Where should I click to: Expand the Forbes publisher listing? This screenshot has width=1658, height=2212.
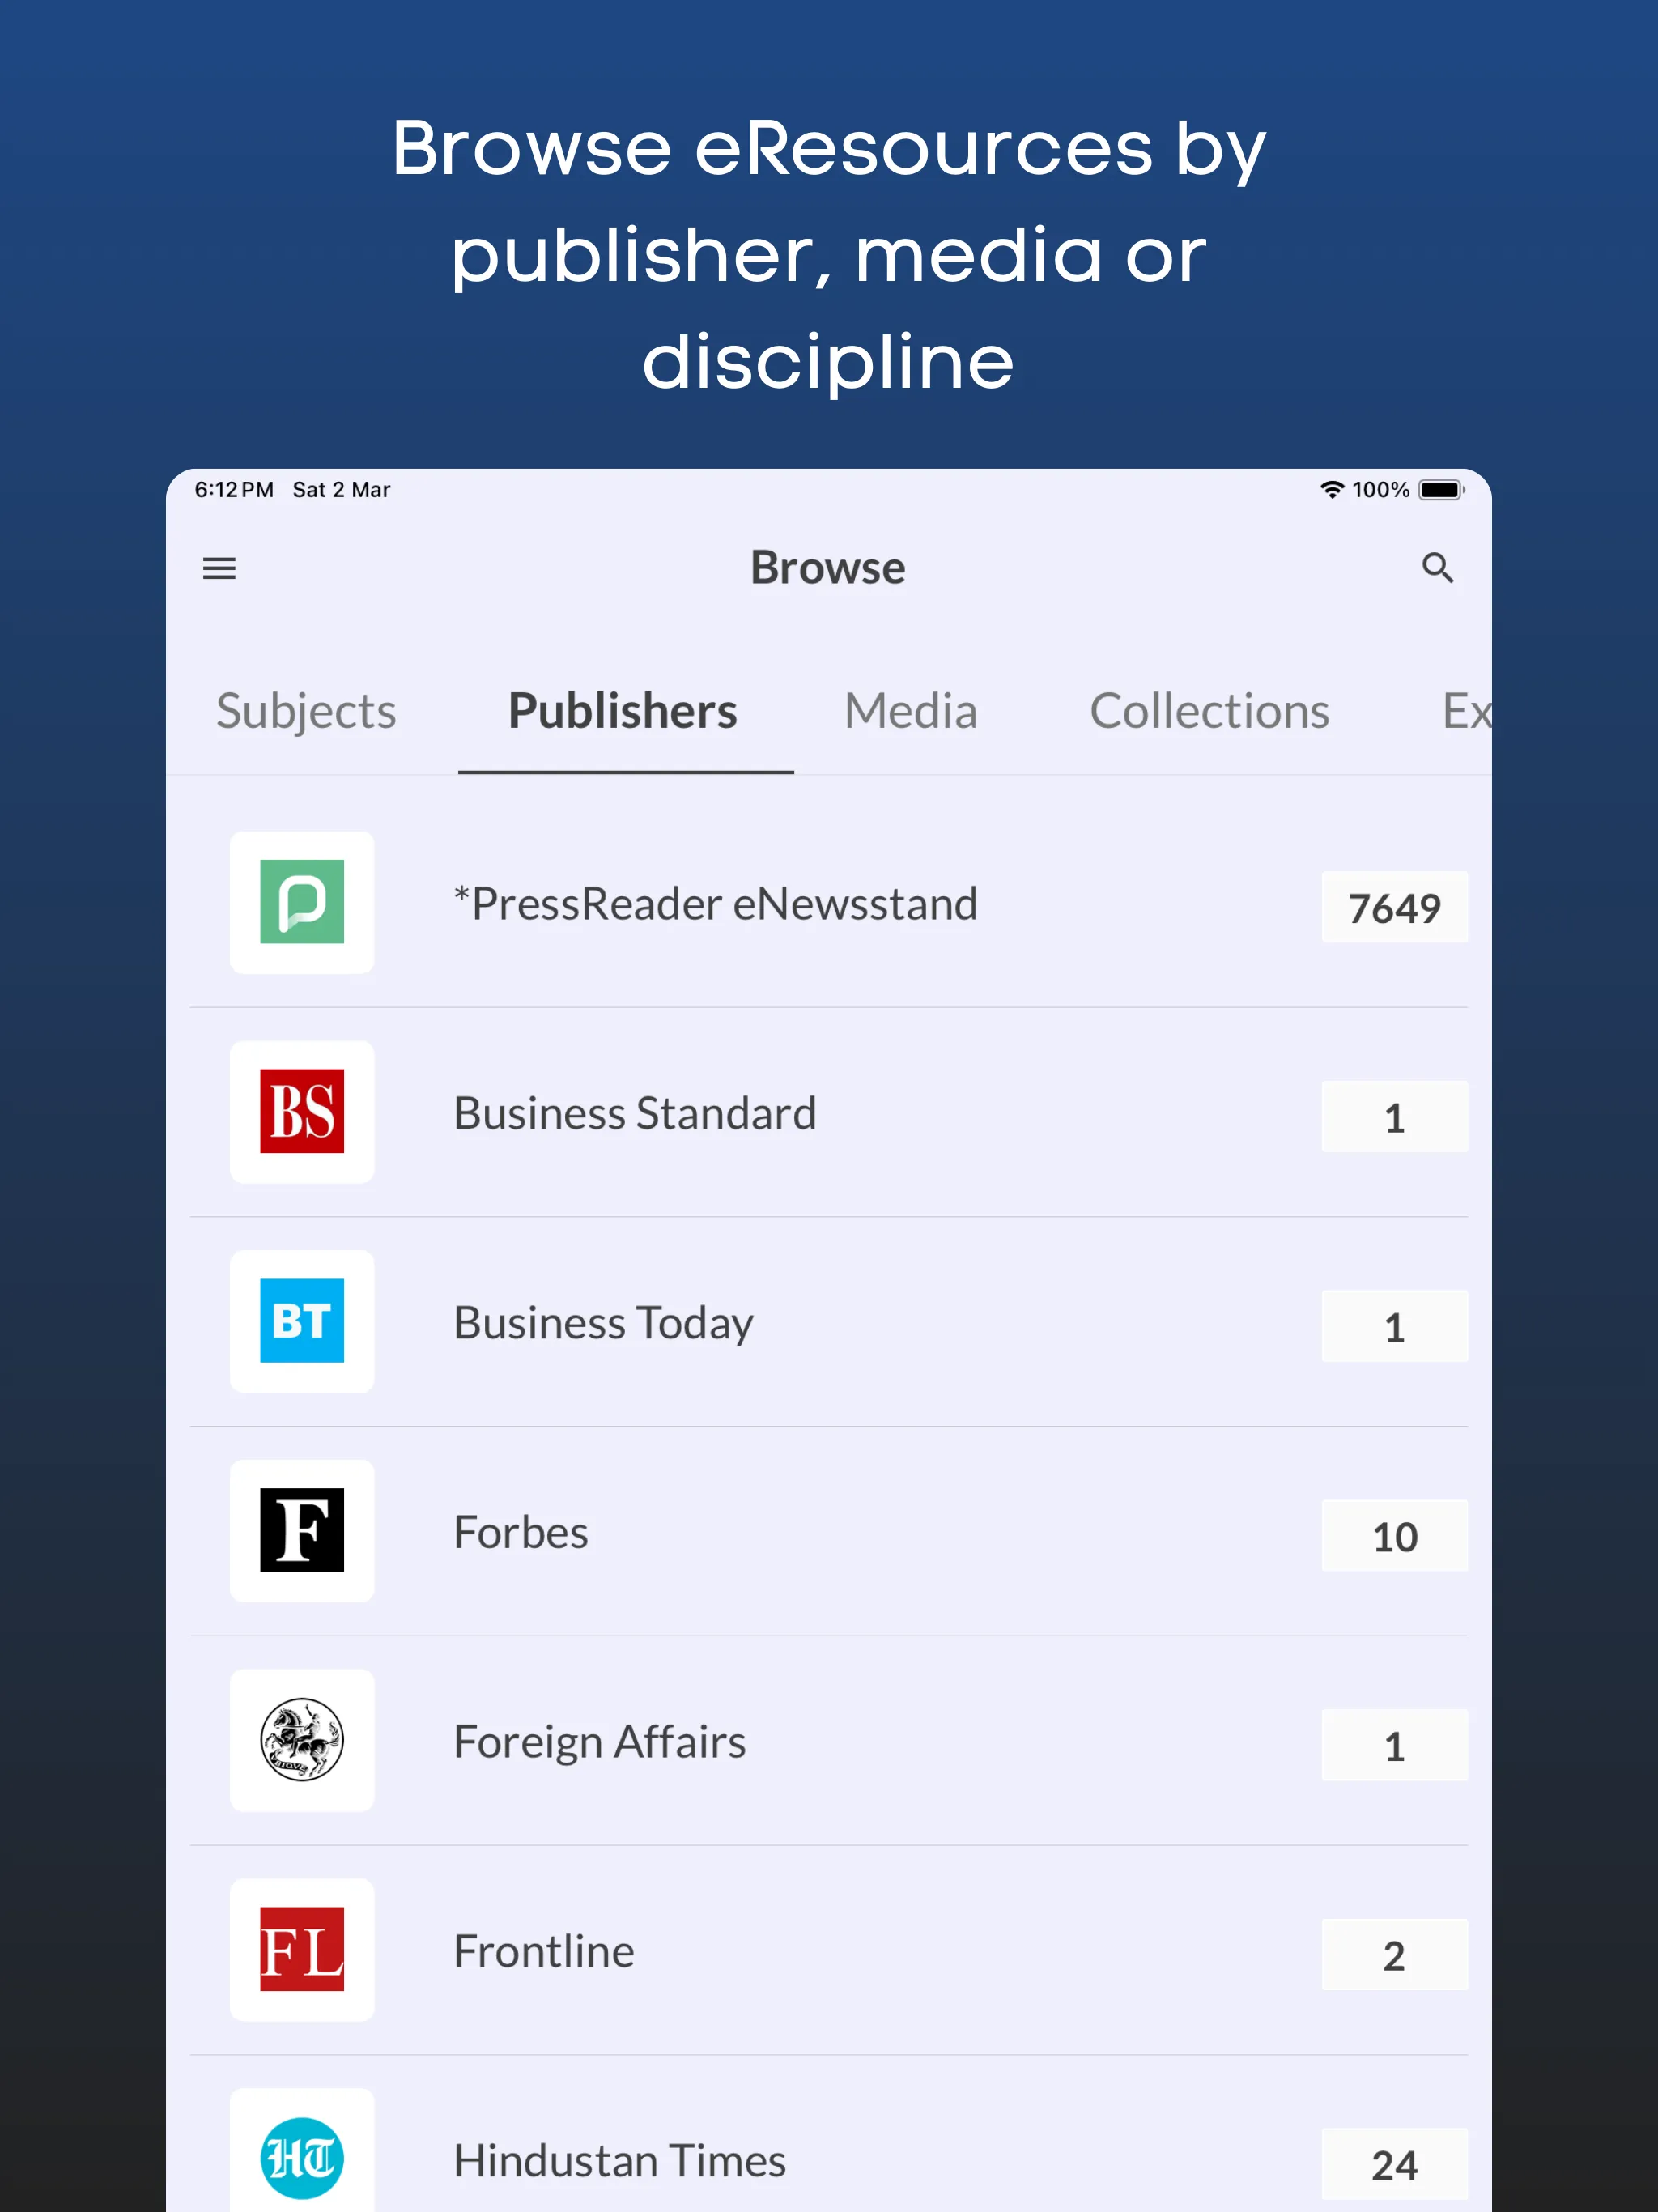(829, 1484)
